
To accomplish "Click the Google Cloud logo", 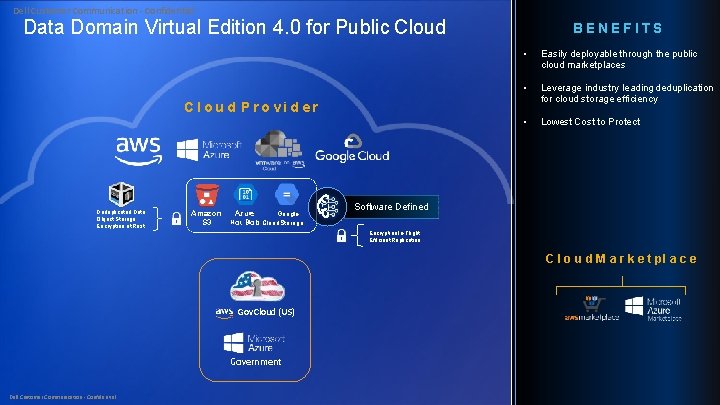I will coord(352,148).
